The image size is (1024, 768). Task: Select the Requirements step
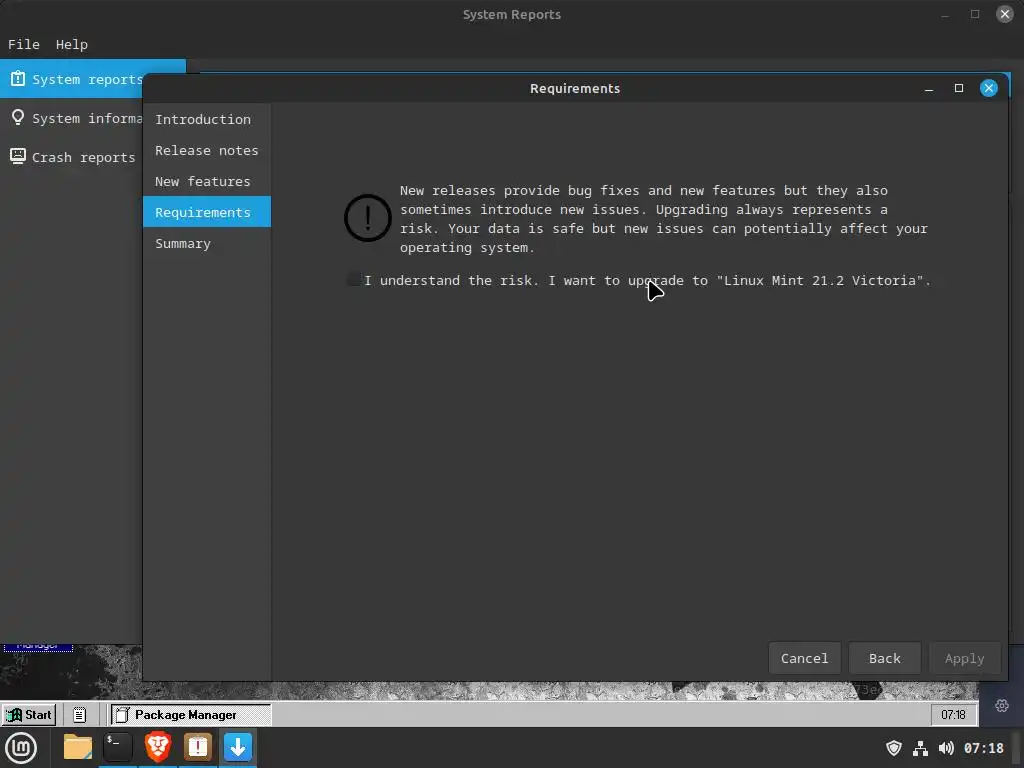coord(206,212)
